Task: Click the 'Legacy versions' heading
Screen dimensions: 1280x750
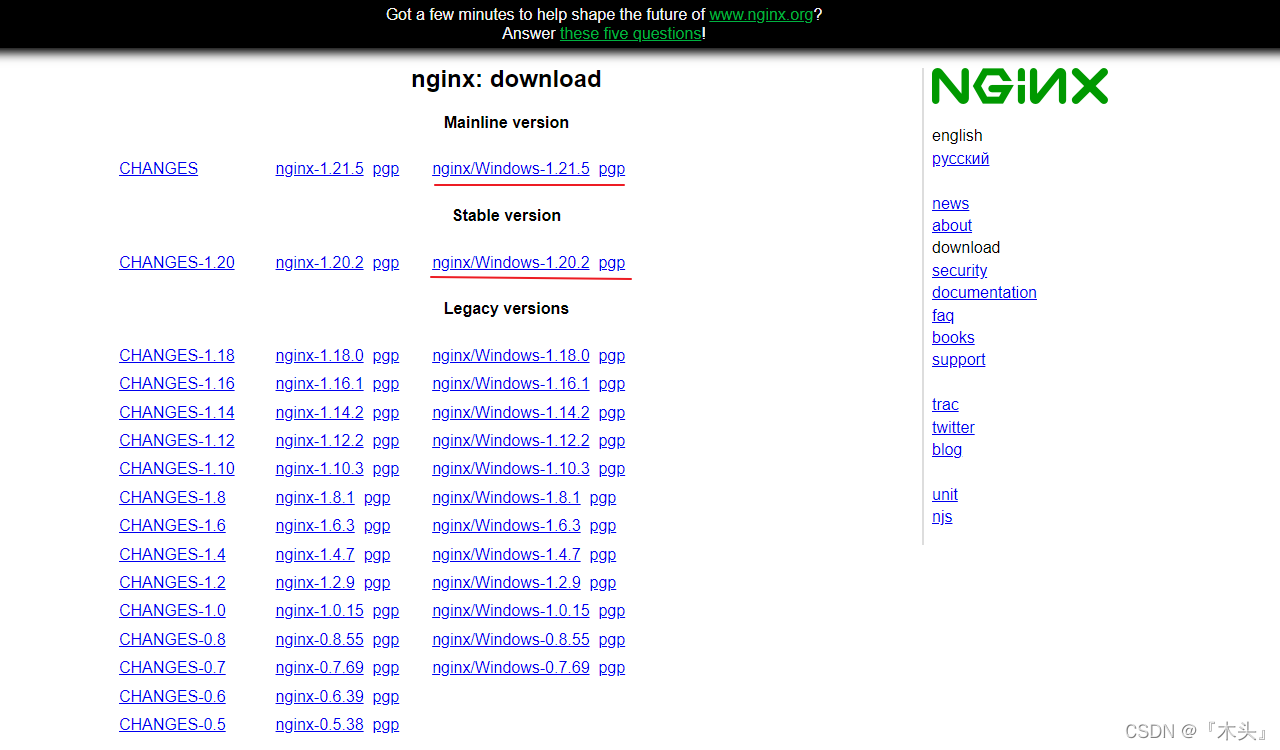Action: tap(506, 308)
